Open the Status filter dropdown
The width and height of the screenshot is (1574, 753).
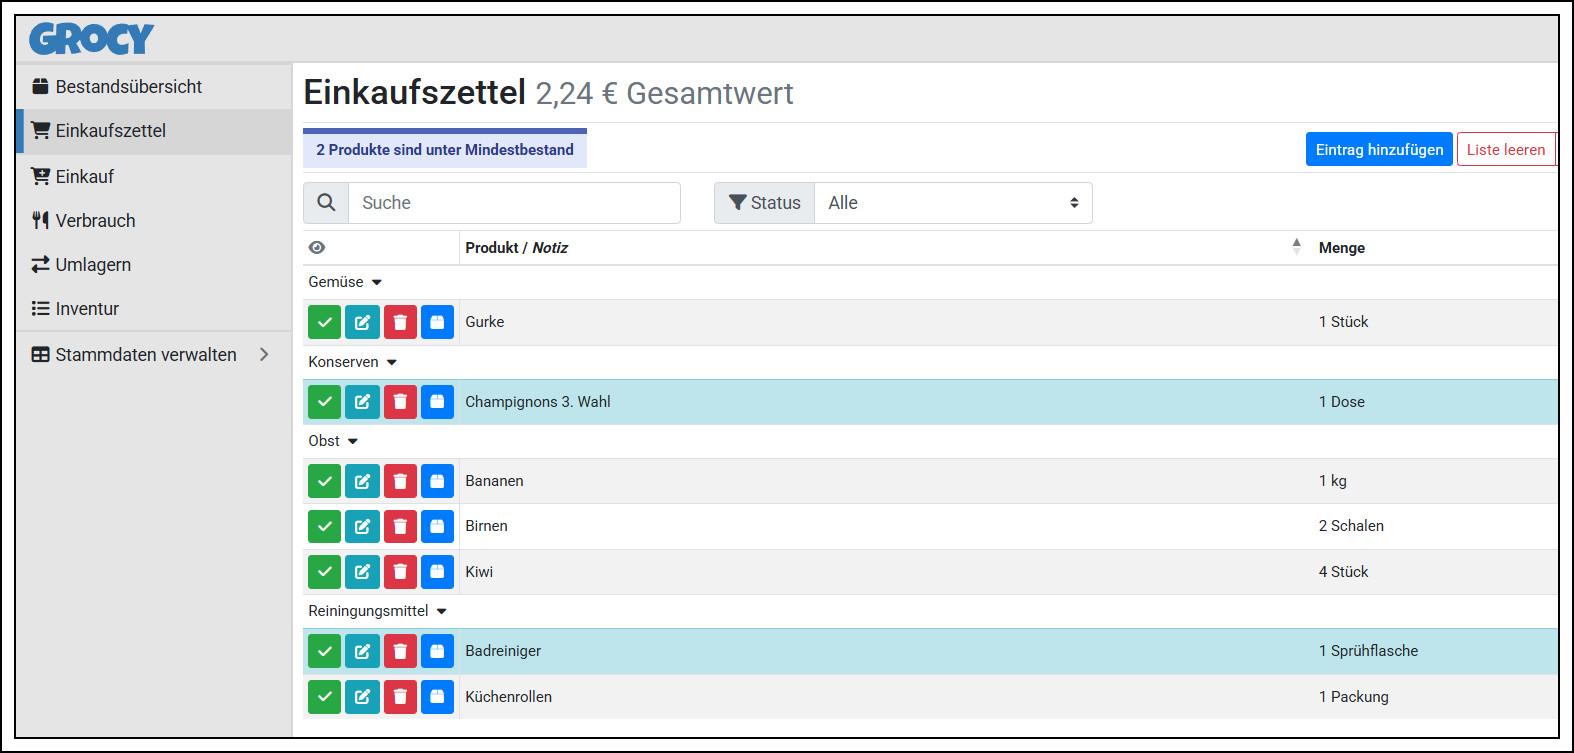click(x=952, y=203)
